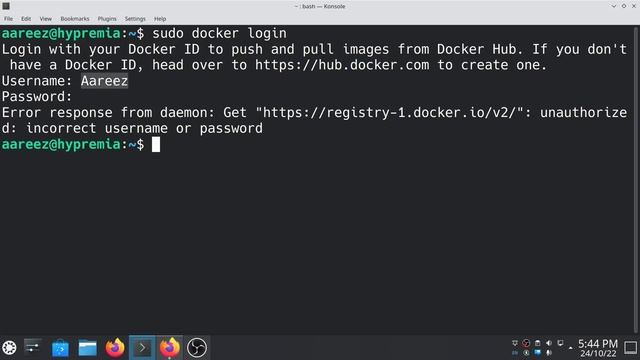The height and width of the screenshot is (360, 640).
Task: Click the 'incorrect username or password' text
Action: click(x=144, y=128)
